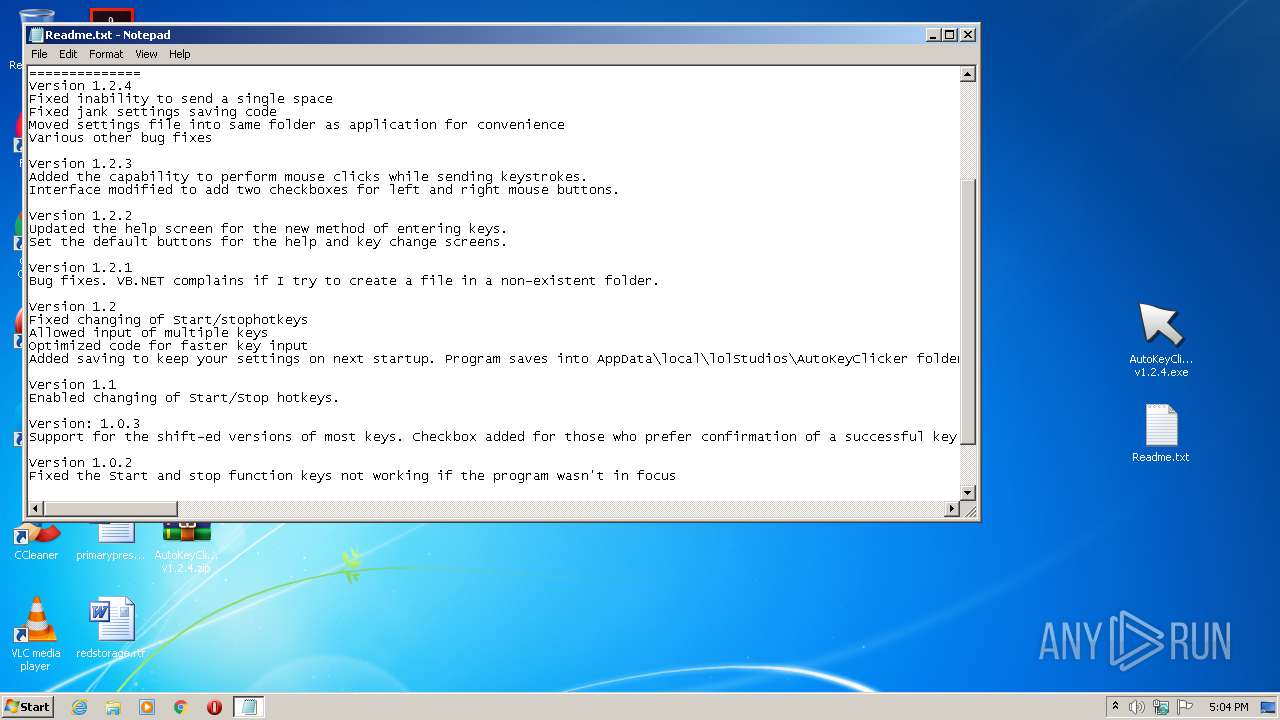Viewport: 1280px width, 720px height.
Task: Click the Notepad window resize grip corner
Action: pyautogui.click(x=968, y=510)
